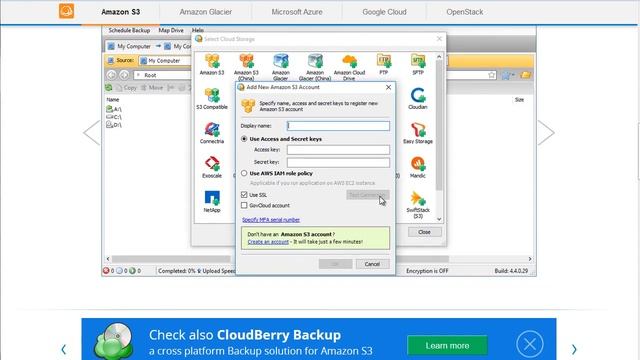Switch to the Amazon S3 tab
This screenshot has height=360, width=640.
120,12
